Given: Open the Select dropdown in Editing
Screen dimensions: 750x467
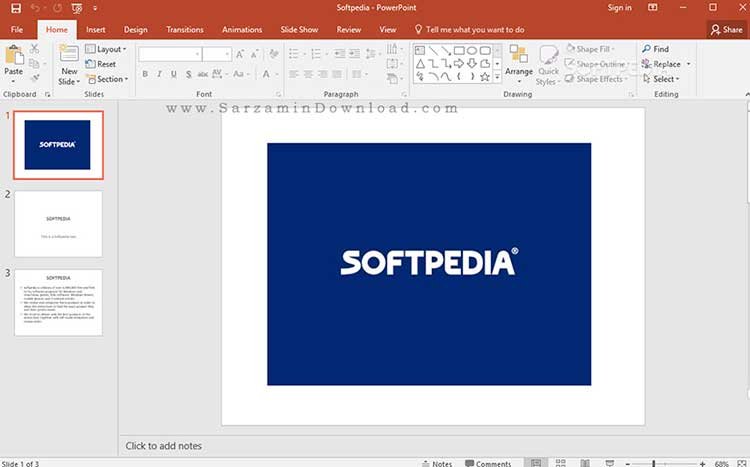Looking at the screenshot, I should click(662, 79).
